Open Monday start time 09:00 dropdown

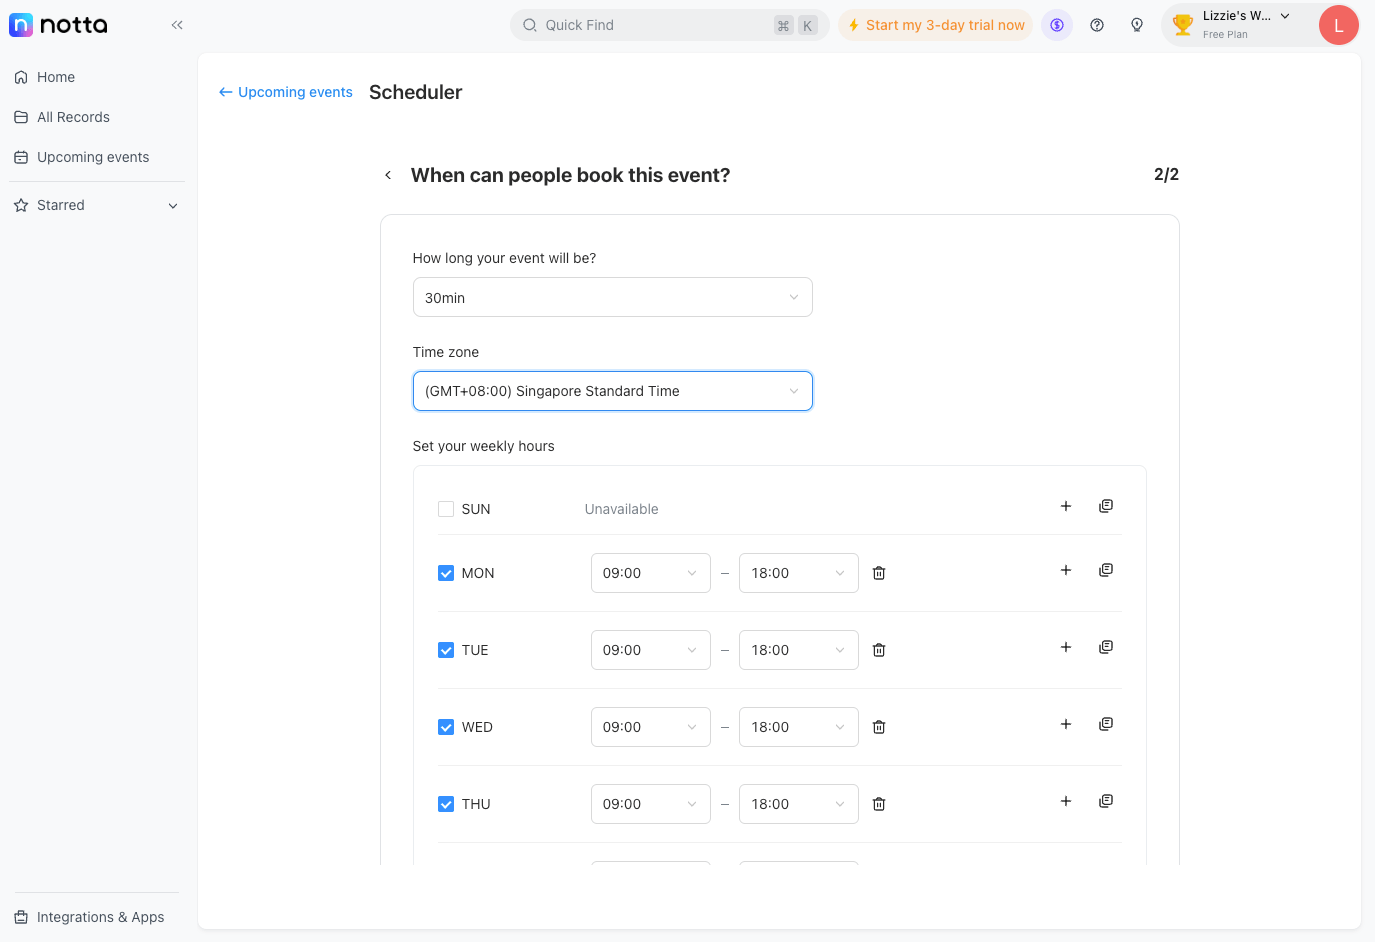coord(650,573)
